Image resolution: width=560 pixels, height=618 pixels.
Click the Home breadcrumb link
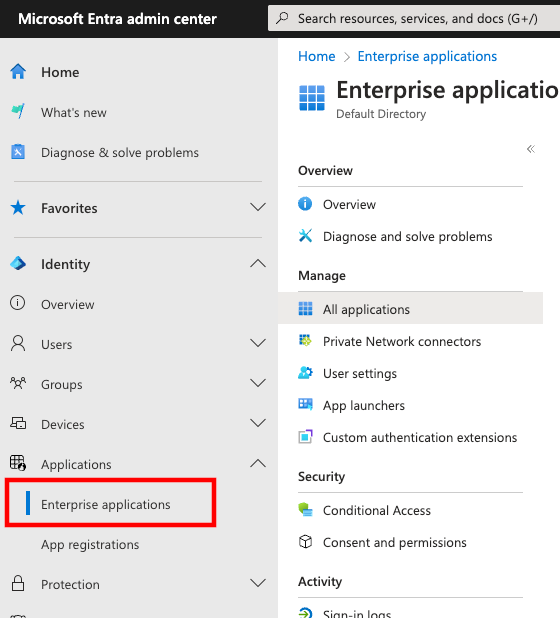click(316, 56)
